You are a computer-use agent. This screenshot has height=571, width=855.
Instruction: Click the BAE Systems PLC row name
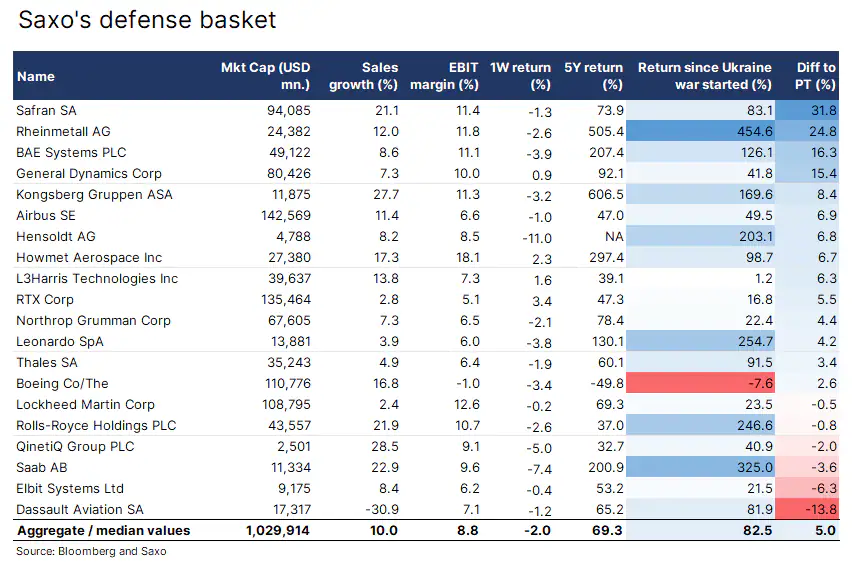71,153
